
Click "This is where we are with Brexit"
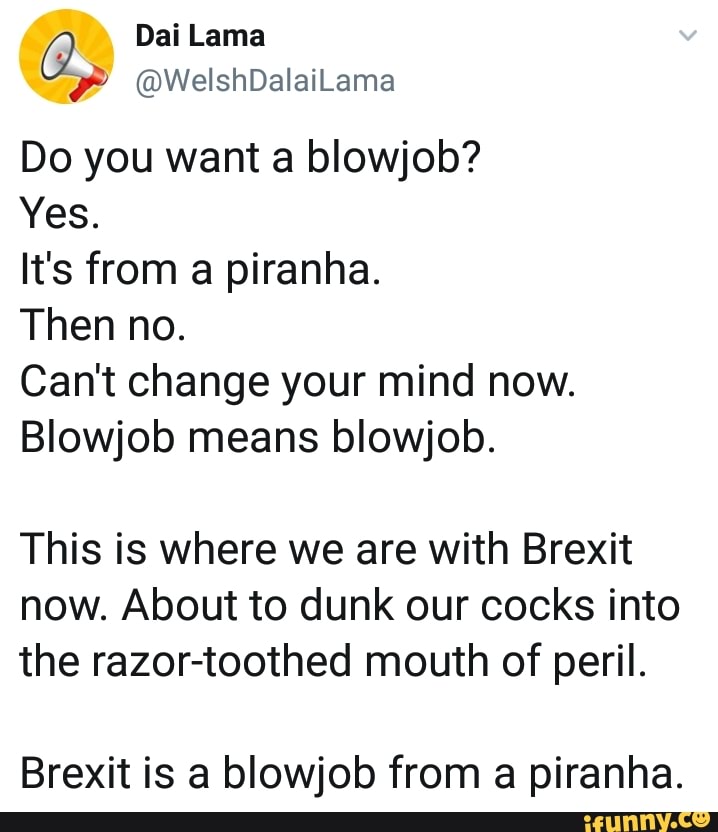tap(326, 549)
